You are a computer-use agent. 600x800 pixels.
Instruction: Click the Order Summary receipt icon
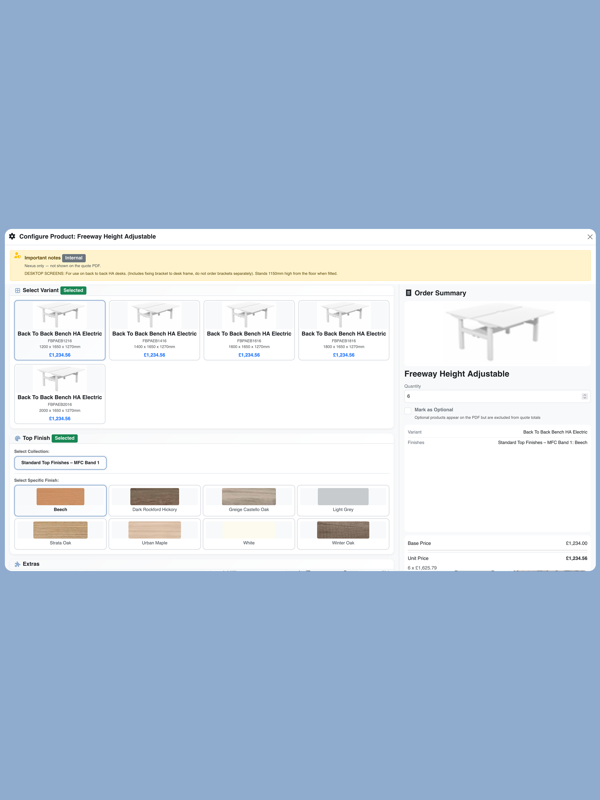pyautogui.click(x=408, y=293)
